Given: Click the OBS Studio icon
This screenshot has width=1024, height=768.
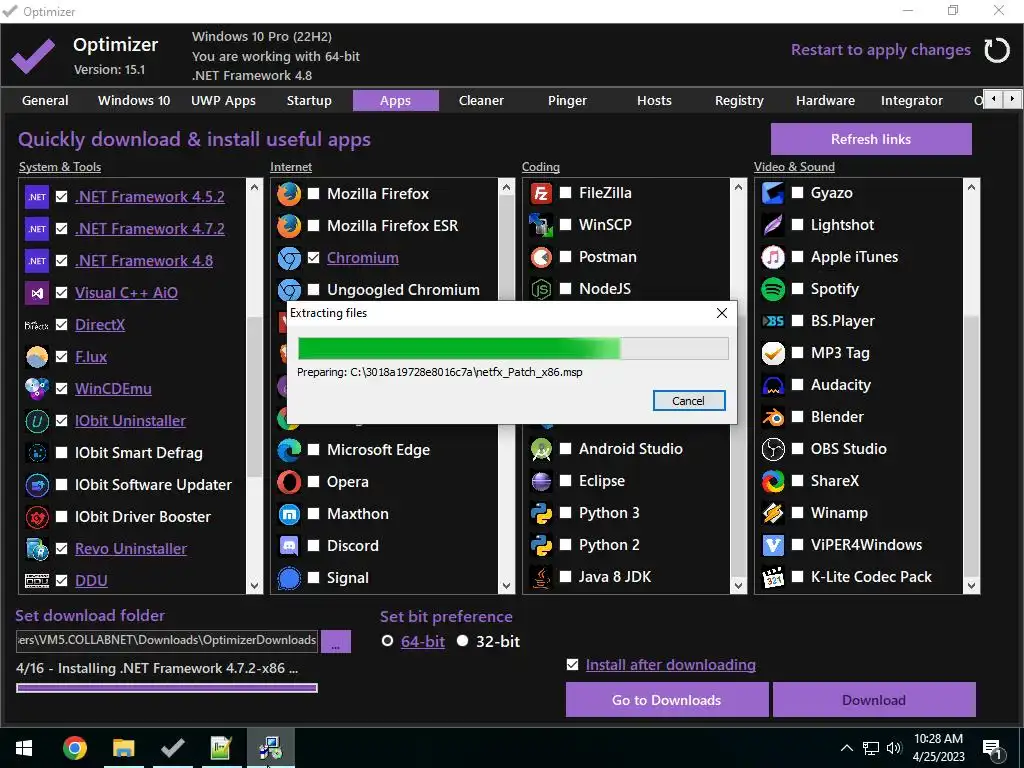Looking at the screenshot, I should pyautogui.click(x=773, y=449).
